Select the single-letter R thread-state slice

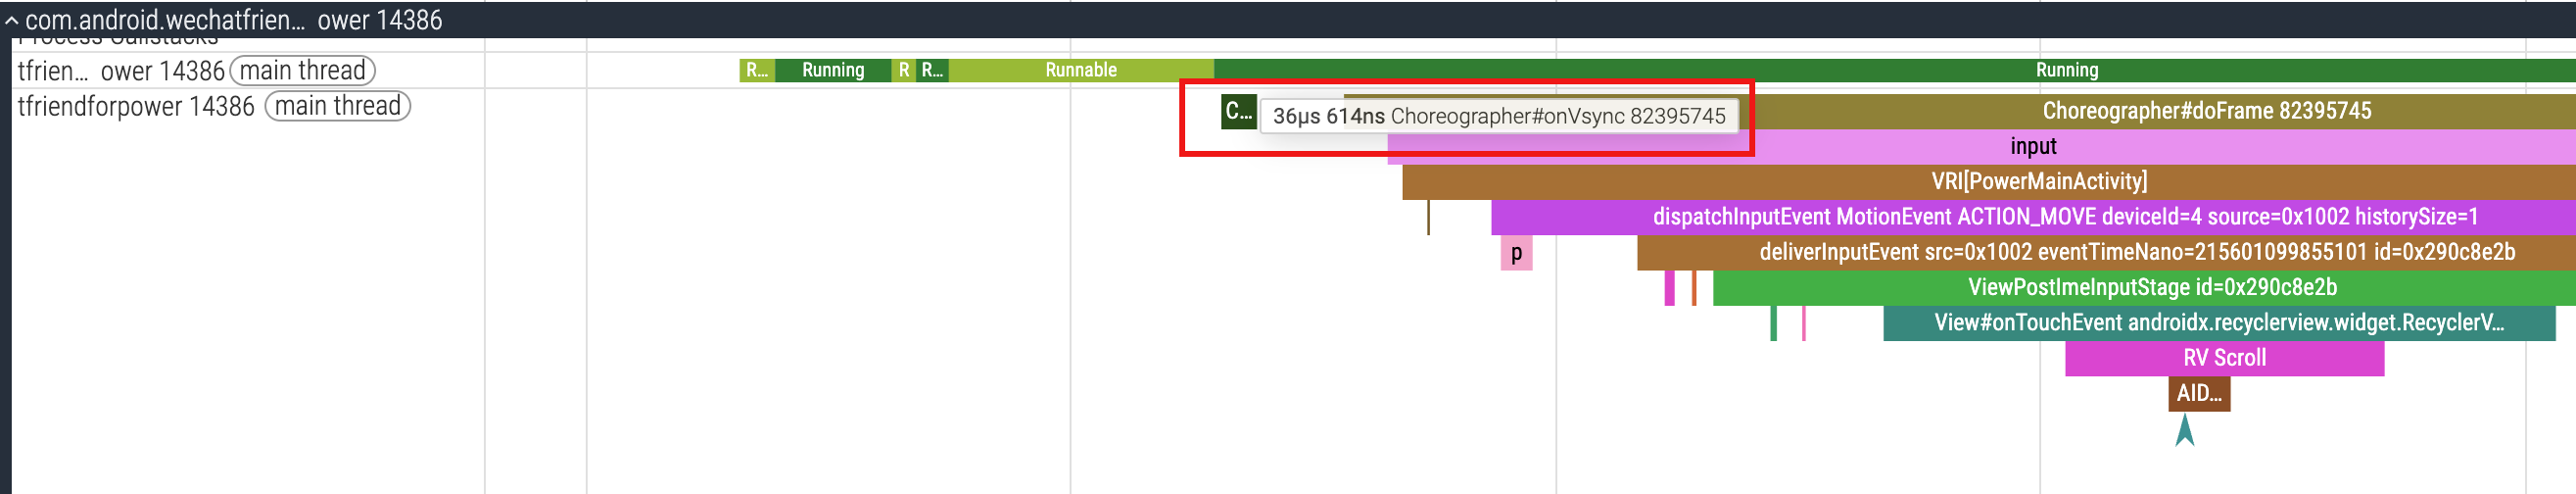pos(904,70)
